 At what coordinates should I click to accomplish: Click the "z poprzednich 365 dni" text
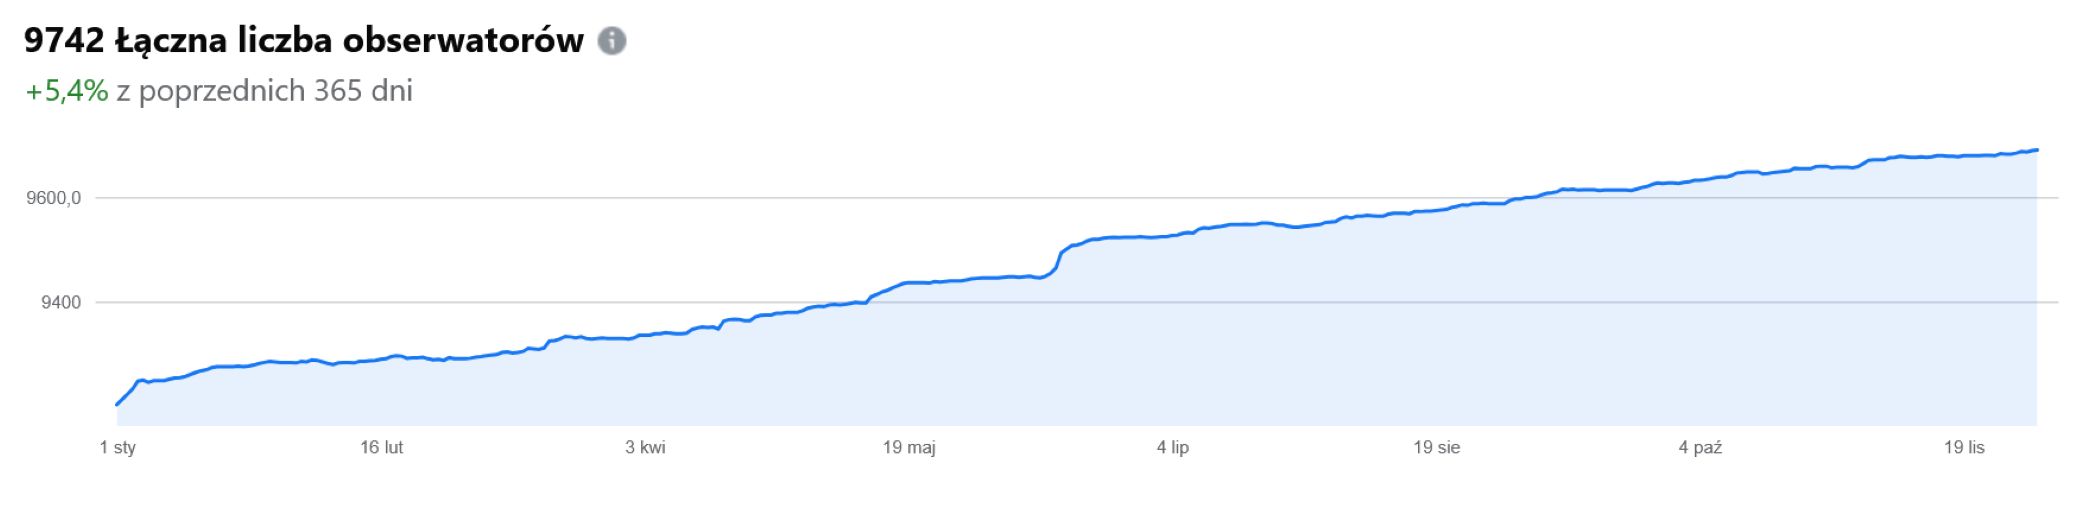pos(264,91)
